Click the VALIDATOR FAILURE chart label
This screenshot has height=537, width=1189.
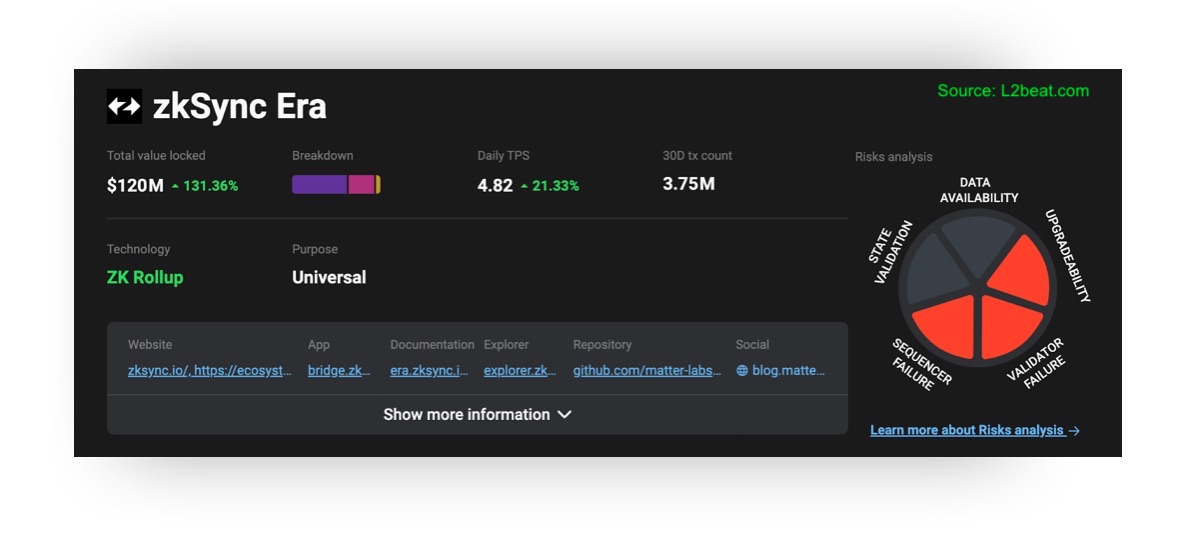[1037, 364]
